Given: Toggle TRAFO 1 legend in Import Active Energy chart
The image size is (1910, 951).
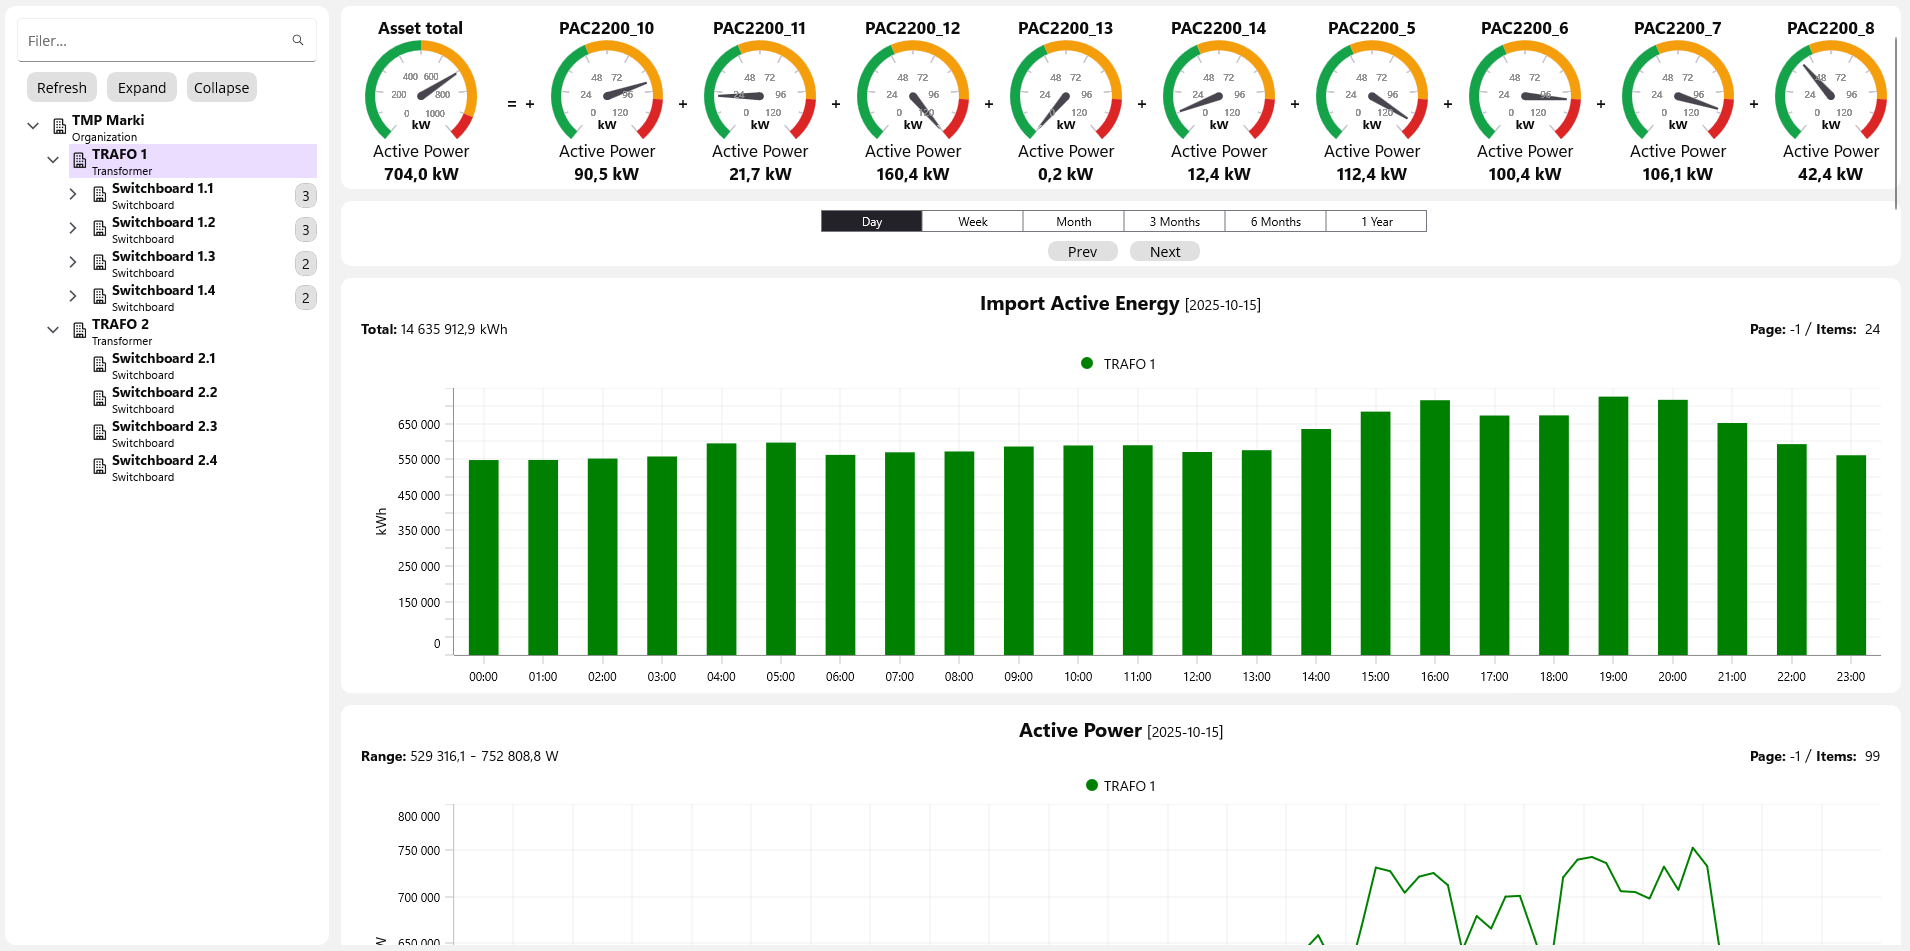Looking at the screenshot, I should point(1118,364).
